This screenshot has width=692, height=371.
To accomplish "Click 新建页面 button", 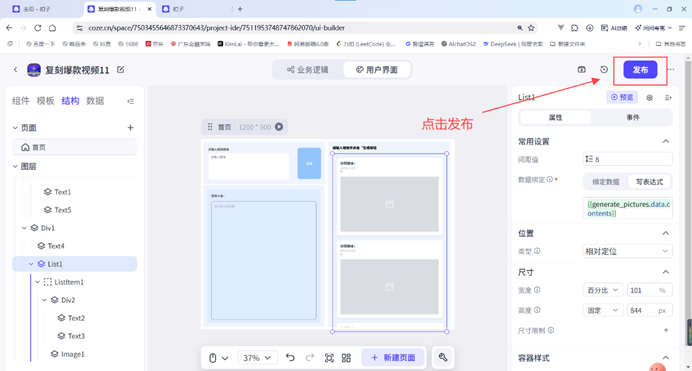I will 393,357.
